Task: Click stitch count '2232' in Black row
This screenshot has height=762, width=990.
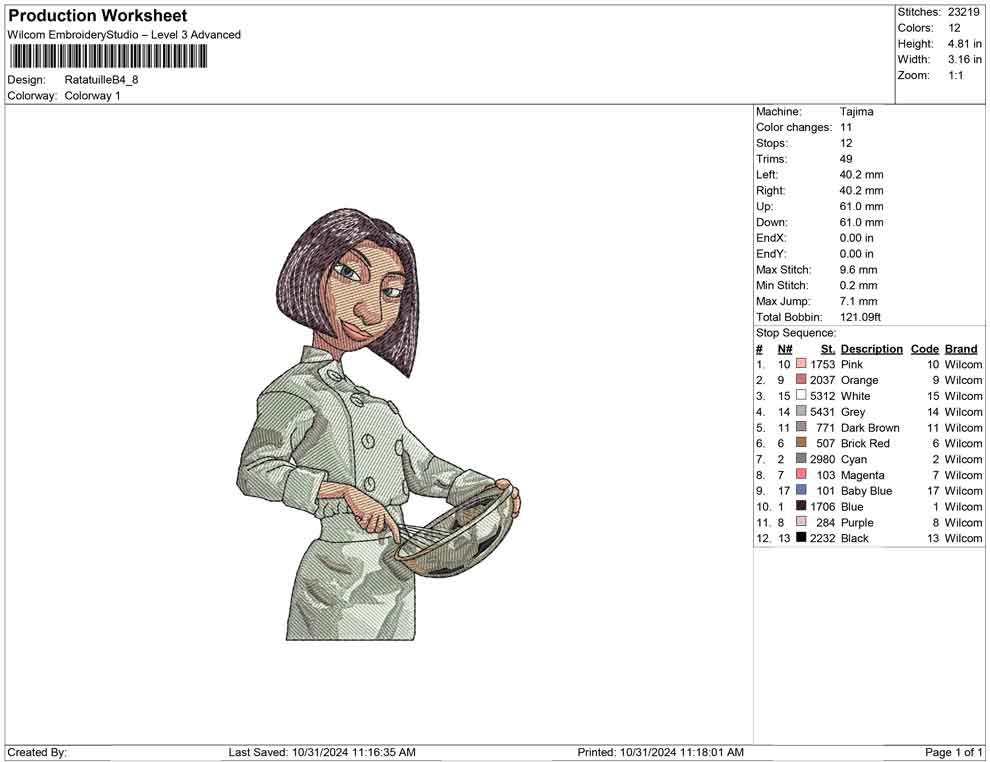Action: click(823, 538)
